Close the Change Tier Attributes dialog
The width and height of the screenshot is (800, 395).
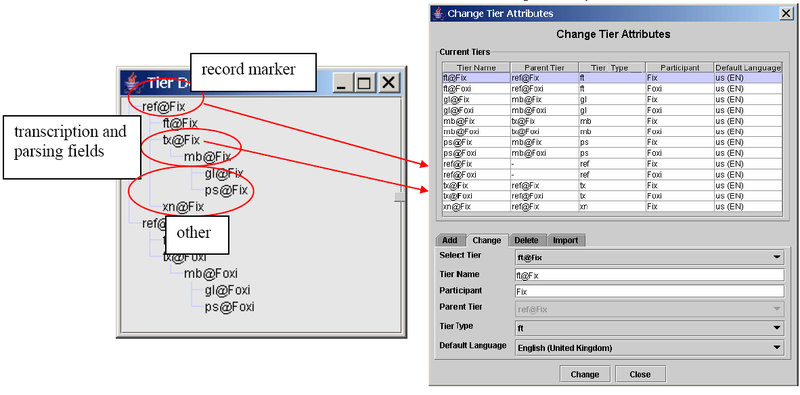pos(786,14)
